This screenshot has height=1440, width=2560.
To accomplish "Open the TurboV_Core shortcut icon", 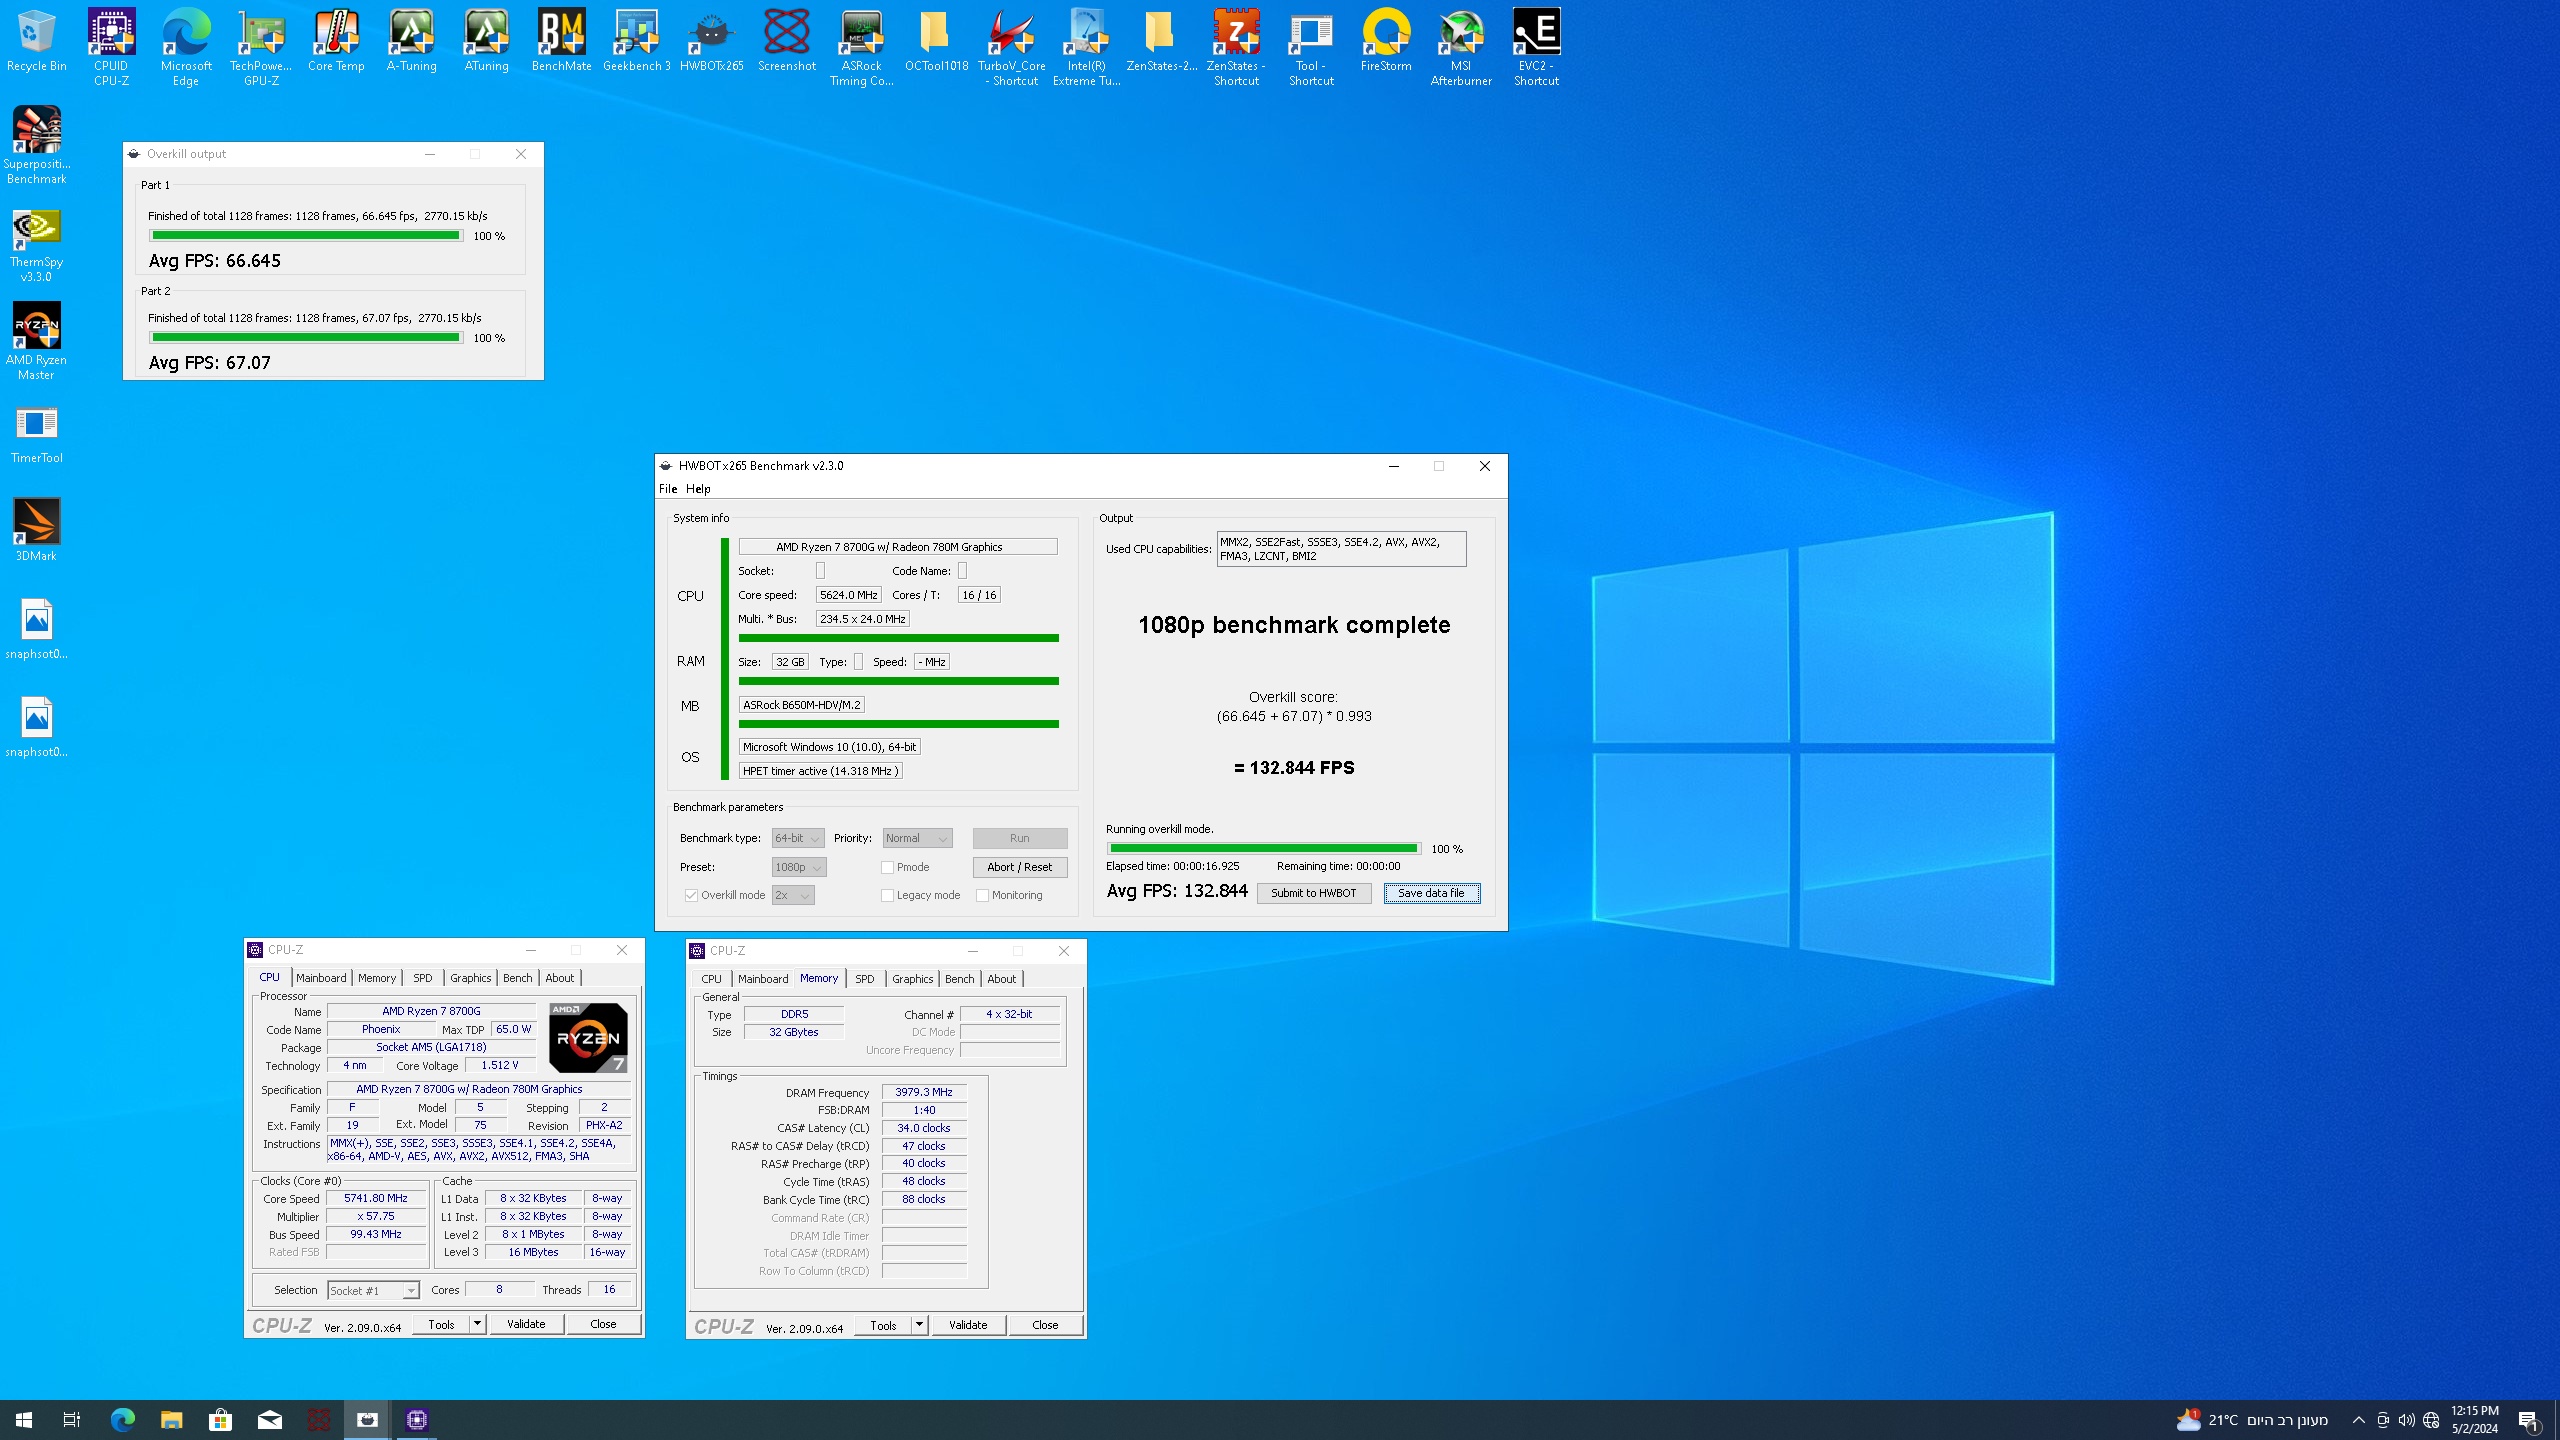I will (1011, 47).
